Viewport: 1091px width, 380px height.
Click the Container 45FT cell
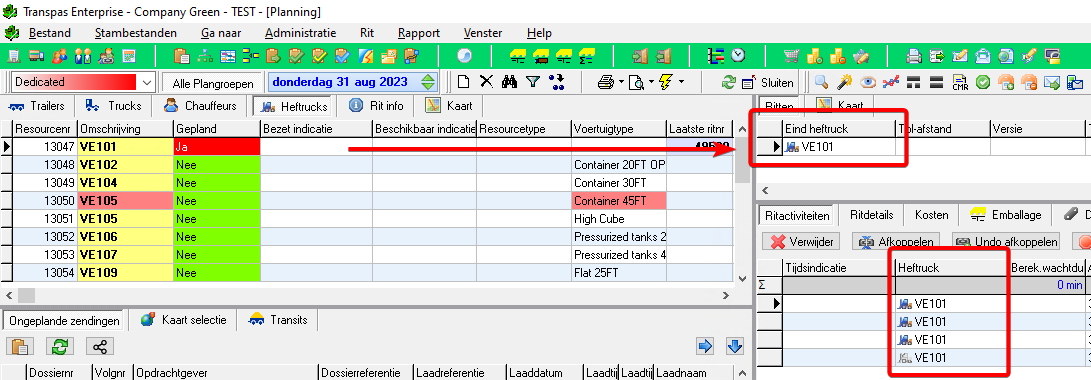point(619,201)
